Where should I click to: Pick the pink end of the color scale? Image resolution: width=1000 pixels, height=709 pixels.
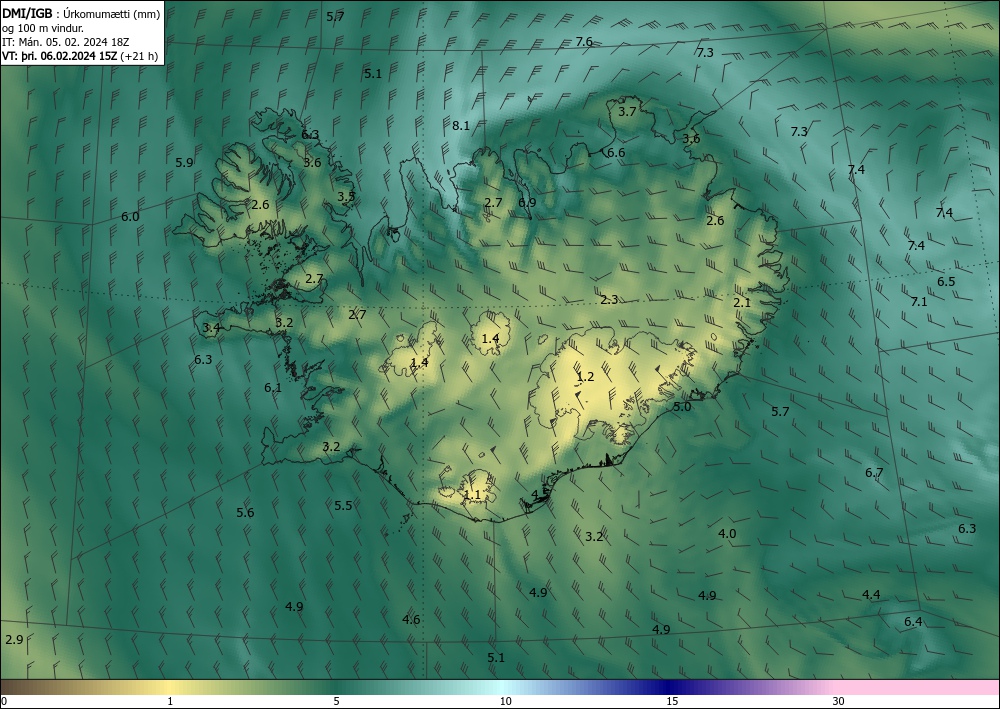pyautogui.click(x=918, y=687)
